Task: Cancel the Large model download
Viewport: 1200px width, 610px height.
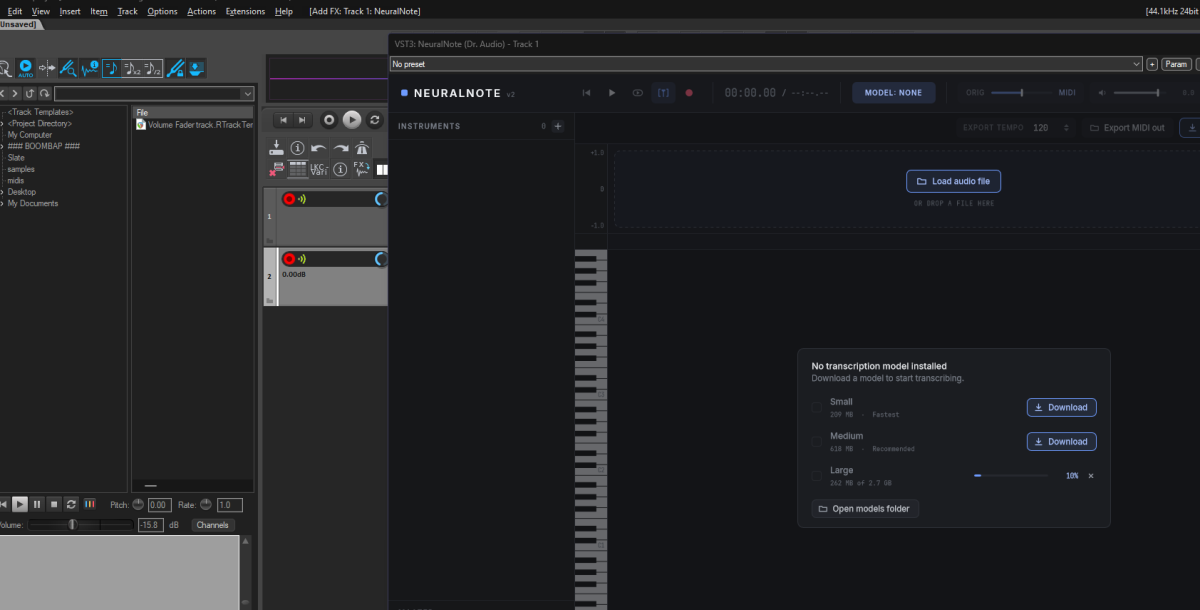Action: coord(1091,476)
